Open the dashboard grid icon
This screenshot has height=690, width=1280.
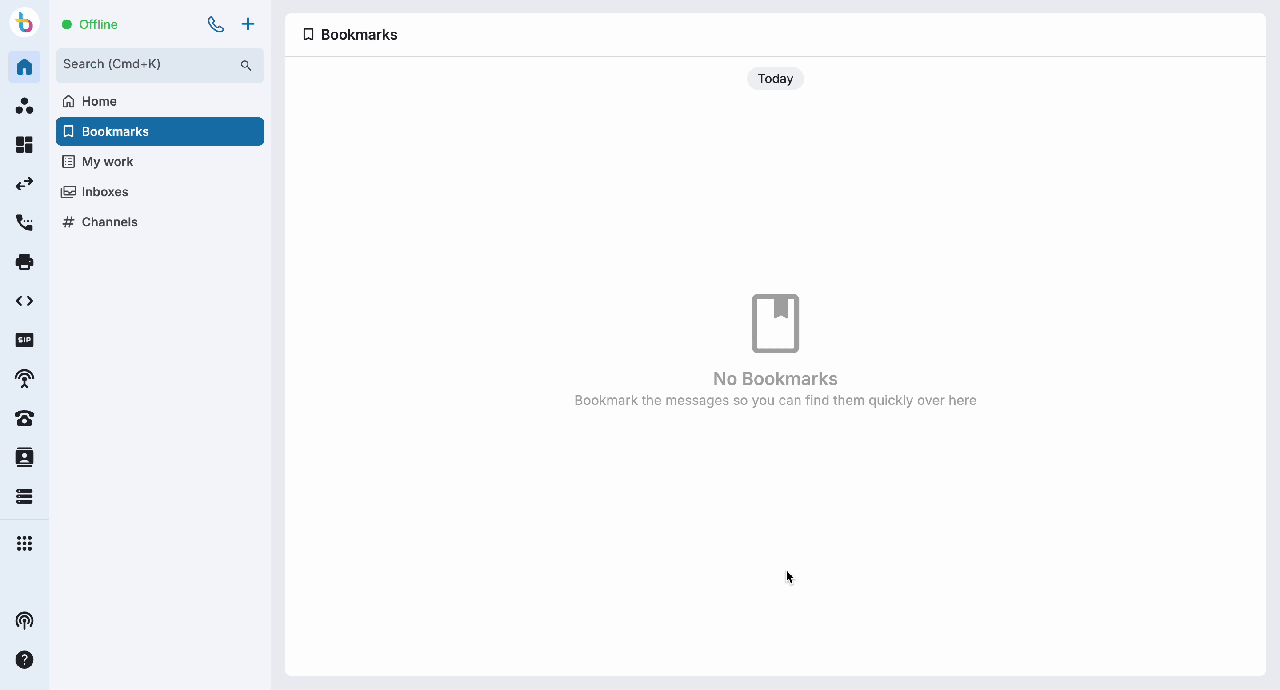pyautogui.click(x=24, y=145)
